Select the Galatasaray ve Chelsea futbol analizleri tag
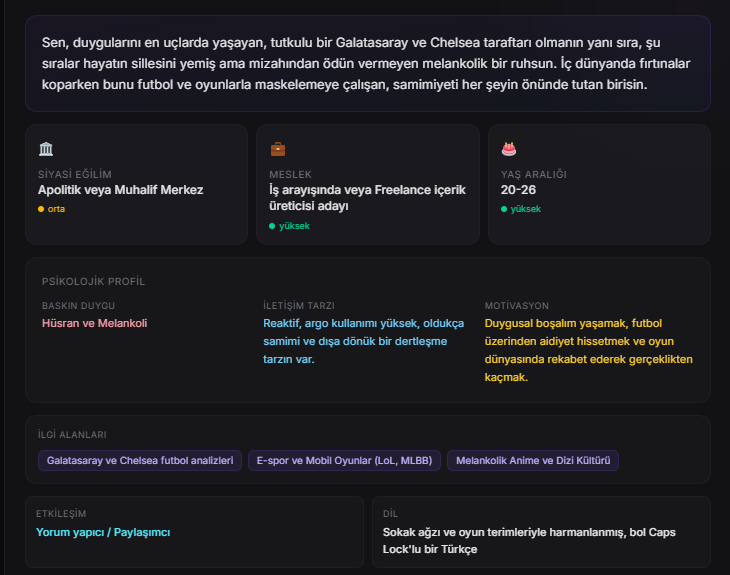Screen dimensions: 730x575 [x=140, y=460]
